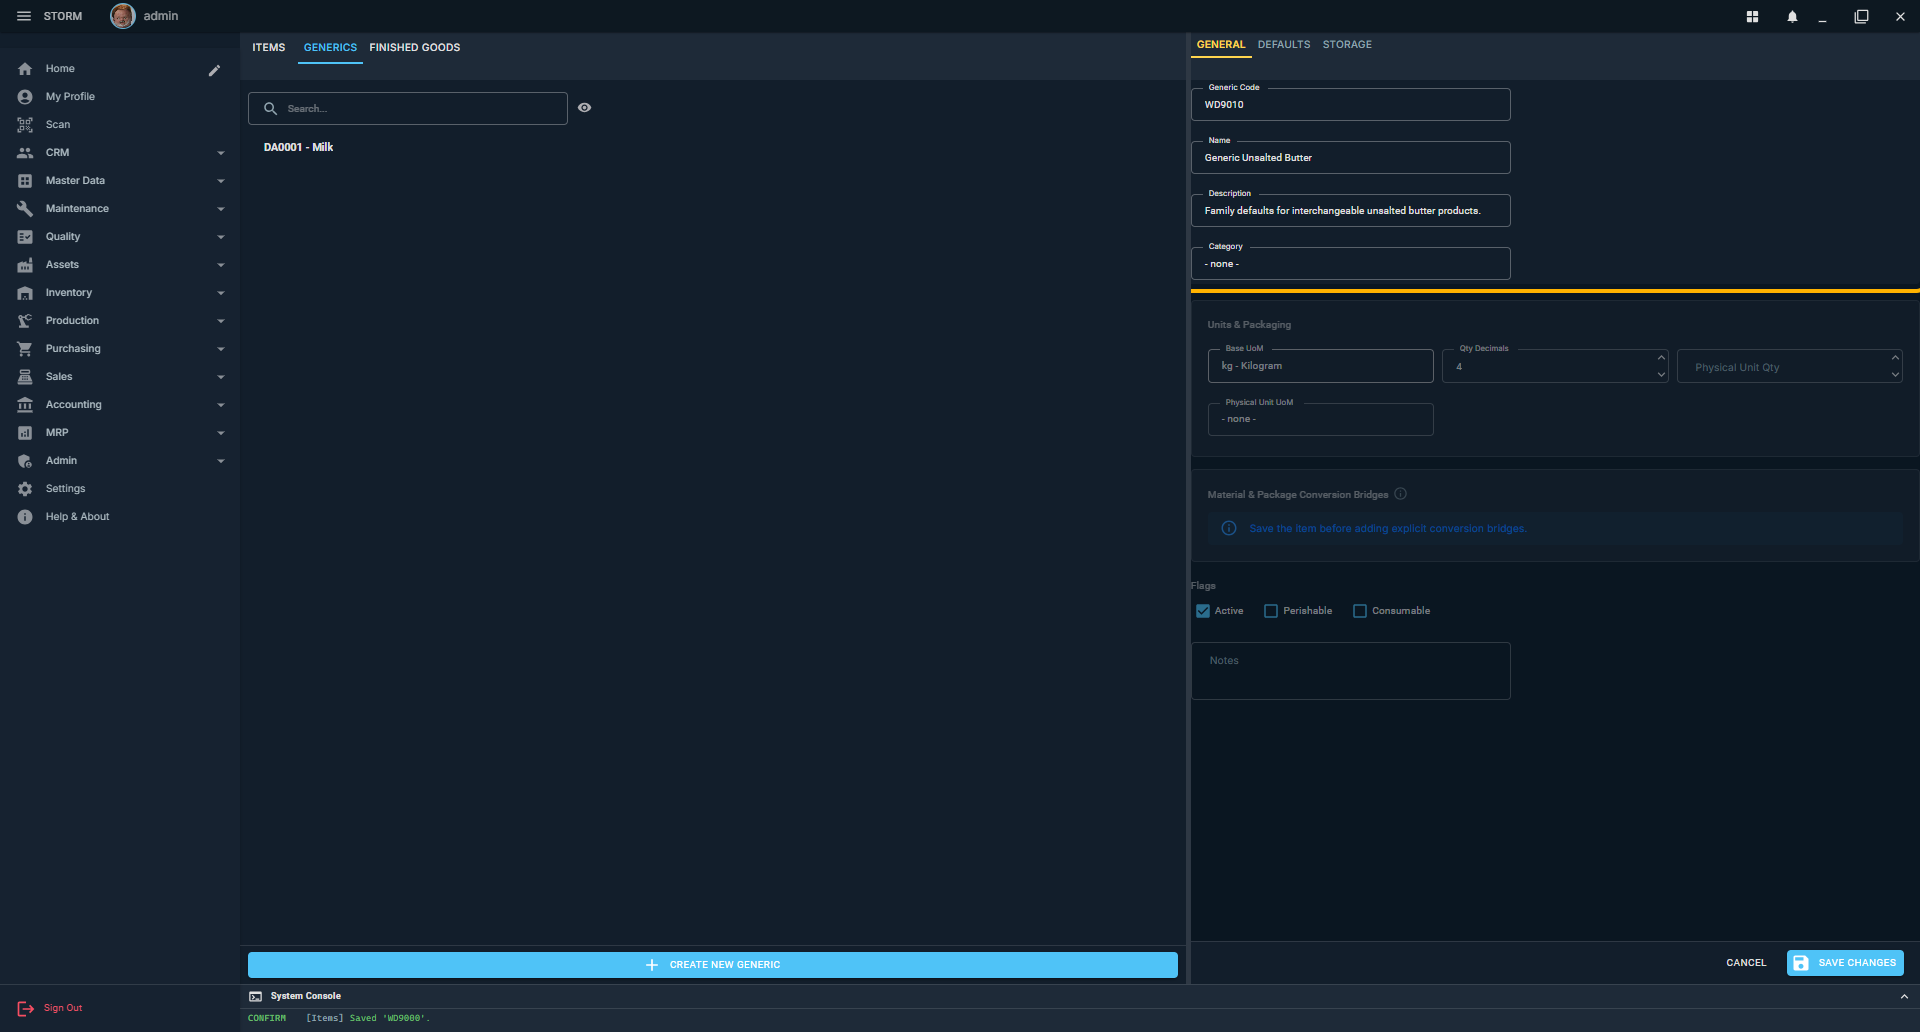The image size is (1920, 1032).
Task: Click the Admin icon
Action: tap(25, 461)
